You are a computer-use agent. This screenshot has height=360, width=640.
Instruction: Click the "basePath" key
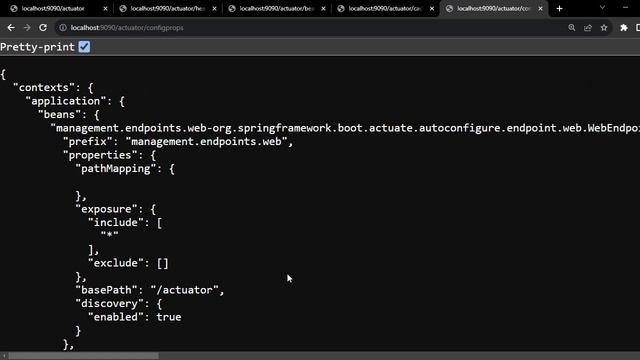point(106,290)
